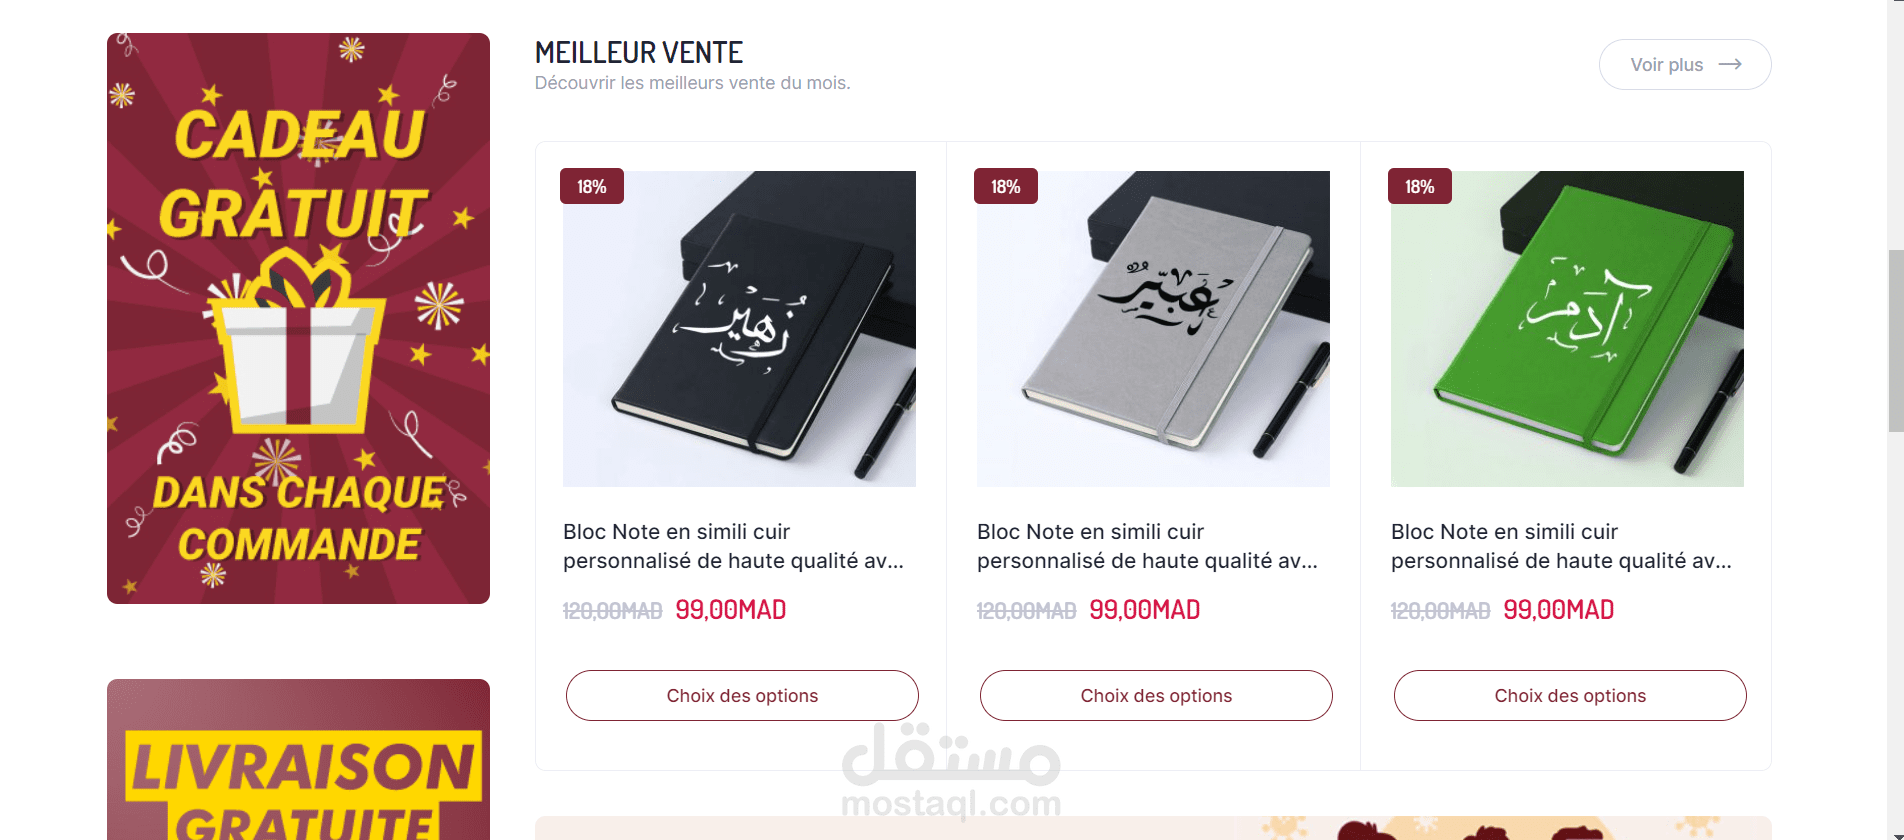
Task: Click the page vertical scrollbar thumb
Action: point(1895,341)
